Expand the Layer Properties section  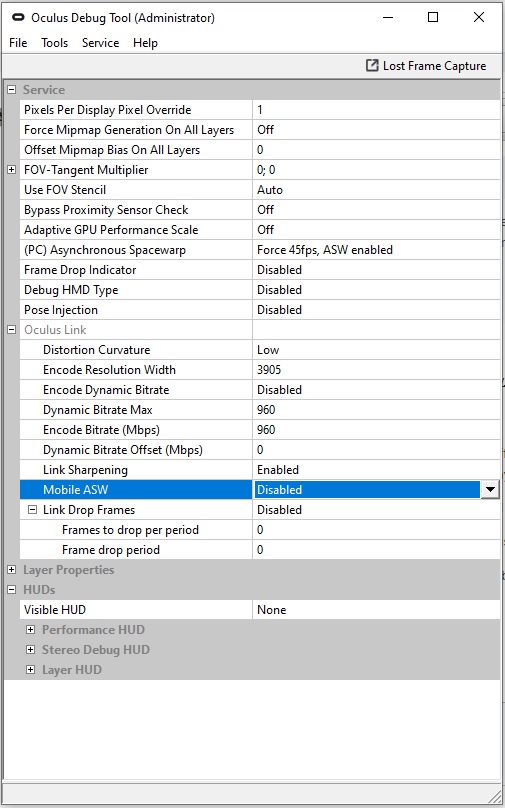12,570
